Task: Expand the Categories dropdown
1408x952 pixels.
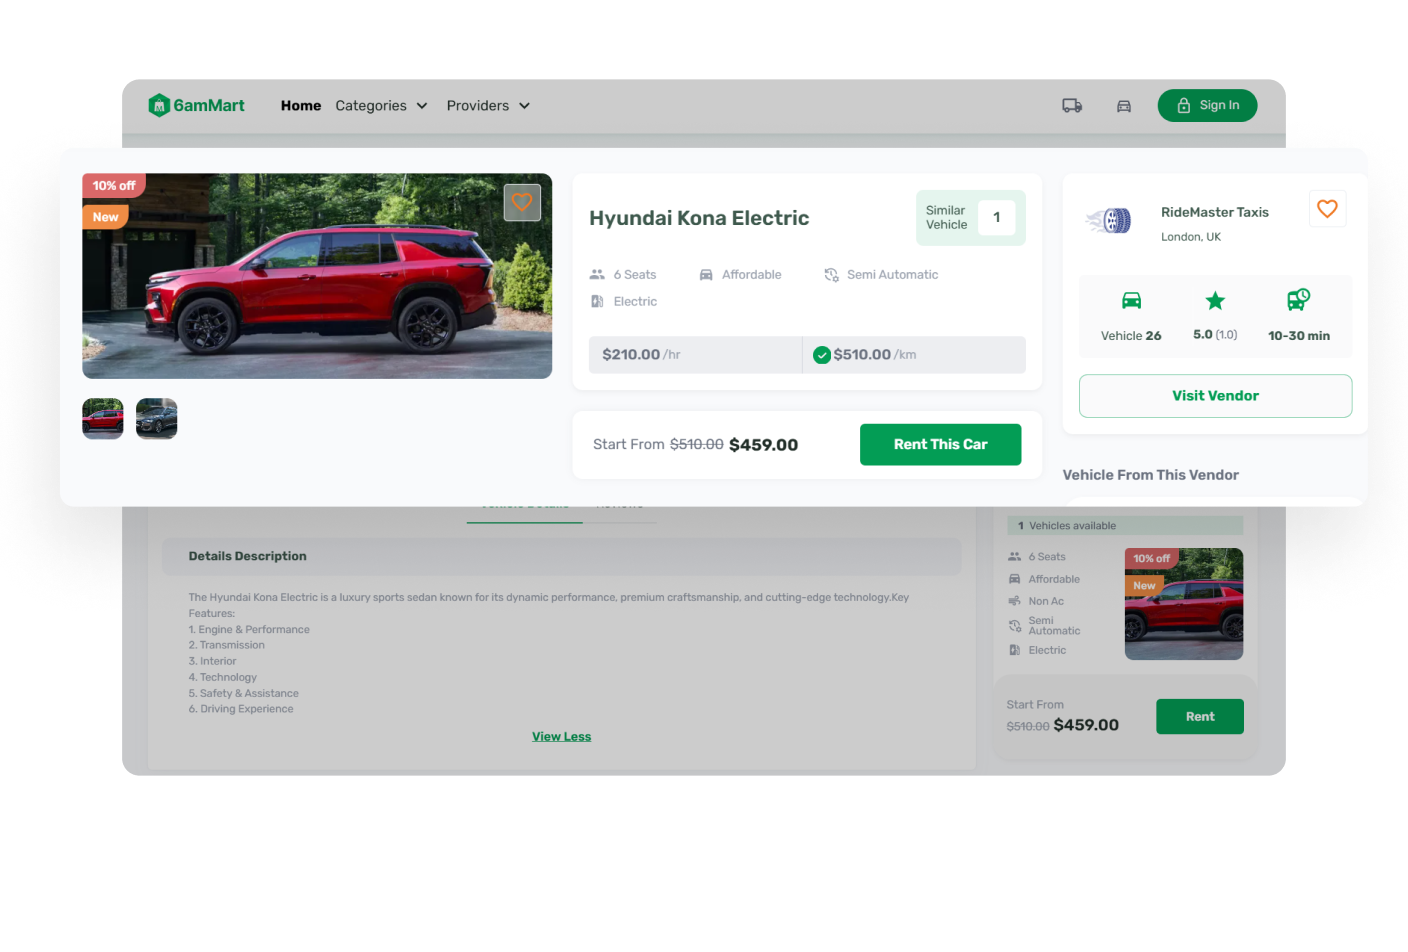Action: click(381, 106)
